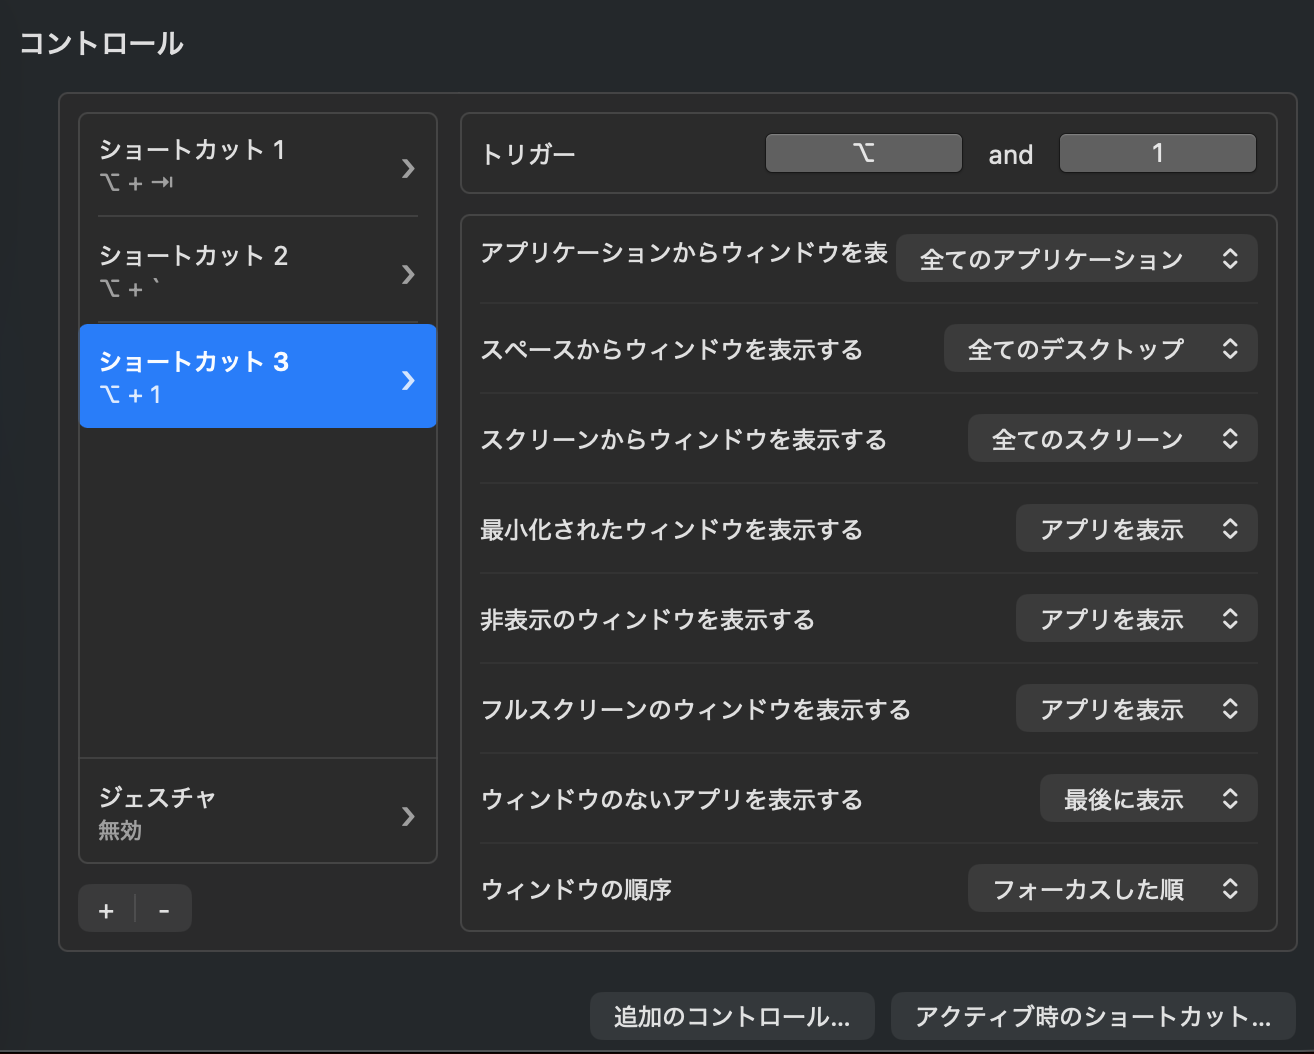Select ショートカット 1 in the list
The width and height of the screenshot is (1314, 1054).
(240, 165)
